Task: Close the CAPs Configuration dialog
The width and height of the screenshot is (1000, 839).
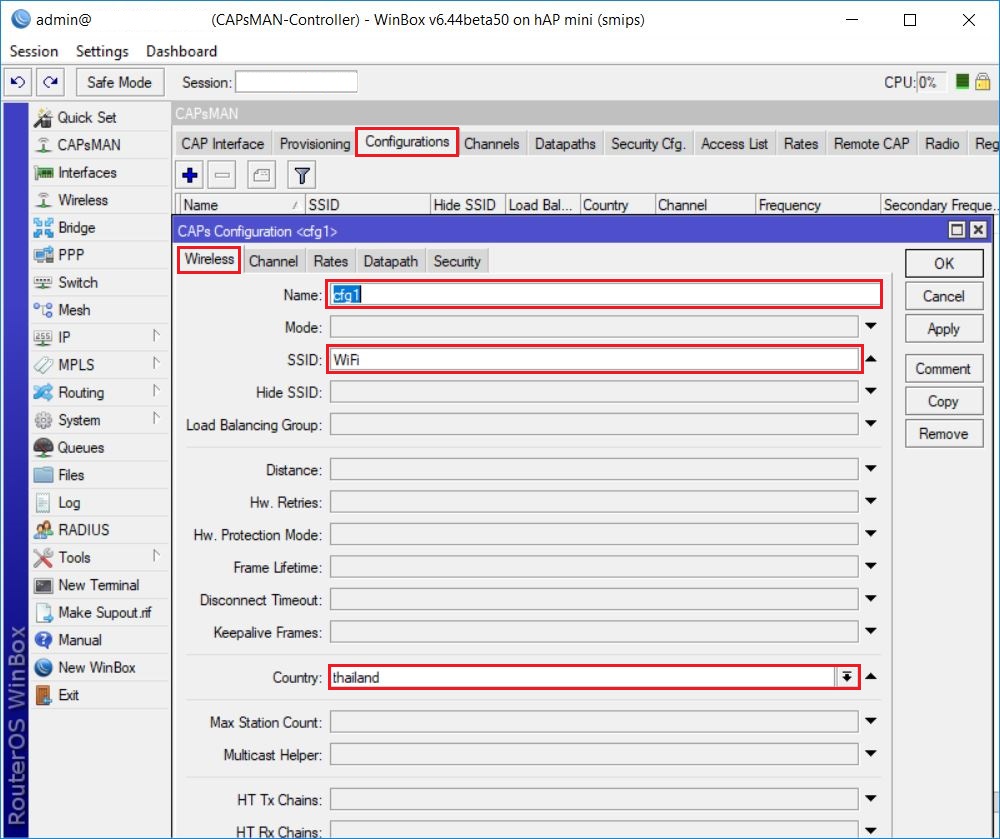Action: 978,230
